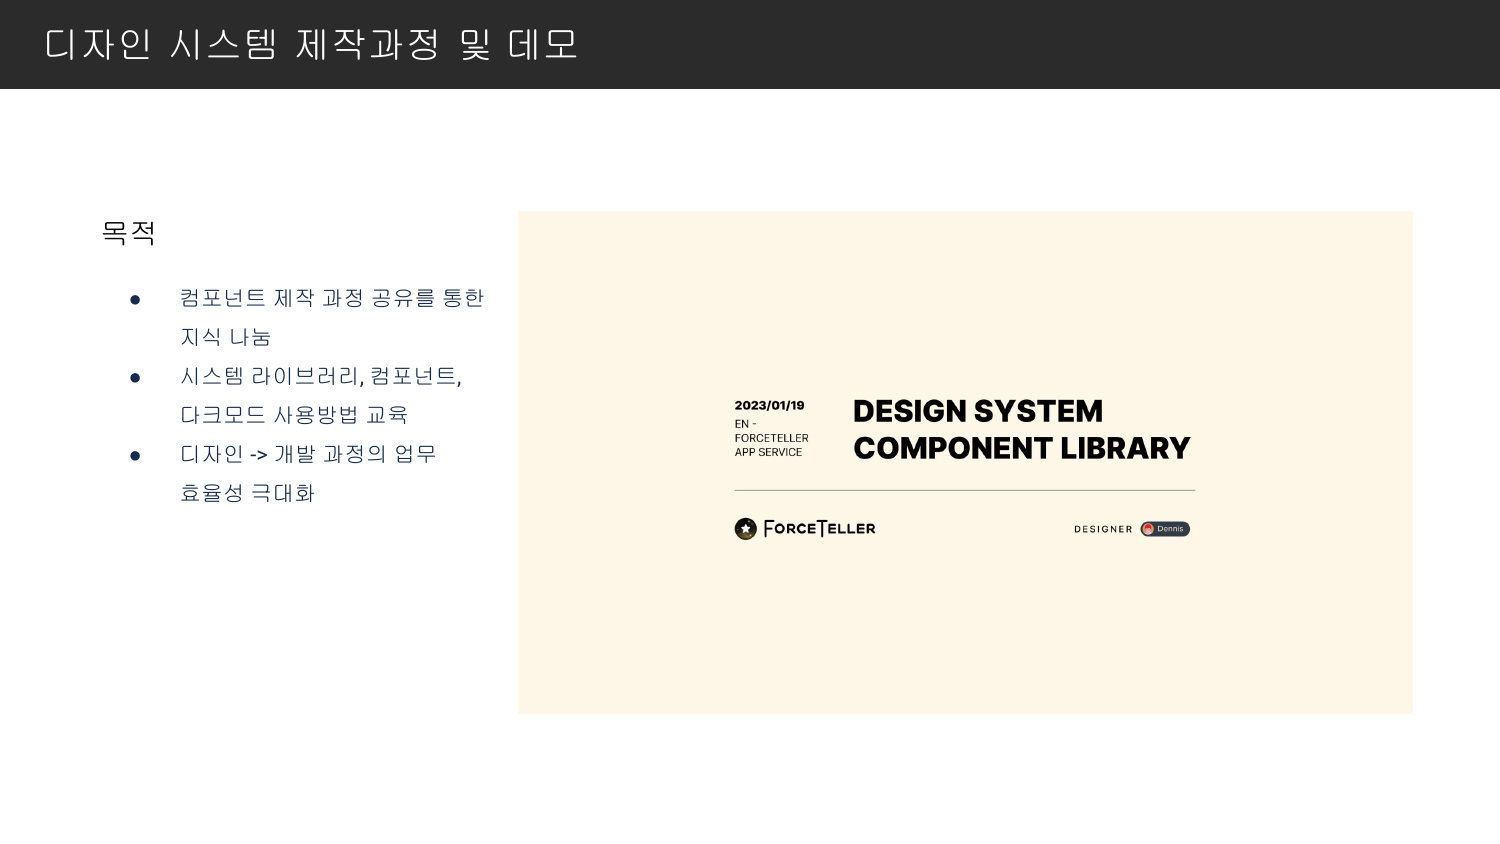Click the text line '다크모드 사용방법 교육'

point(294,415)
